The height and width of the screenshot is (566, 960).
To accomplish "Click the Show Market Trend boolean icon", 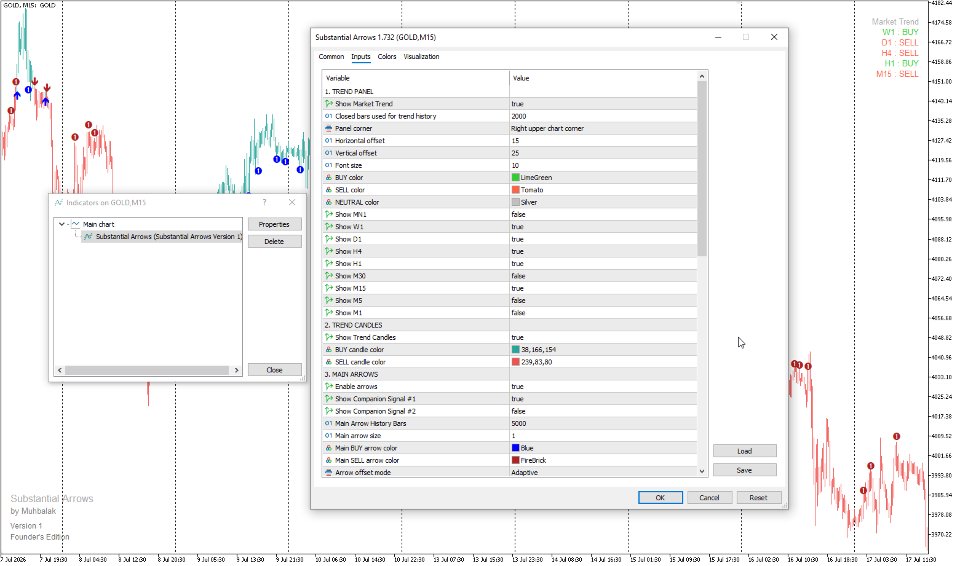I will [329, 104].
